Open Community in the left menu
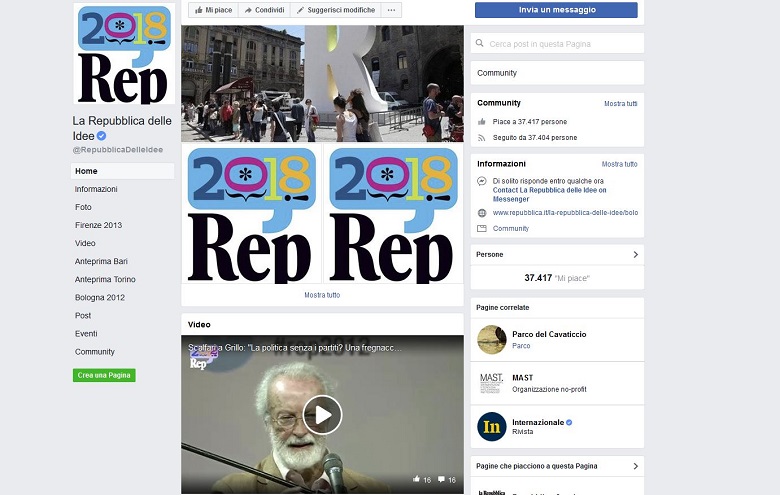This screenshot has height=495, width=780. 95,352
